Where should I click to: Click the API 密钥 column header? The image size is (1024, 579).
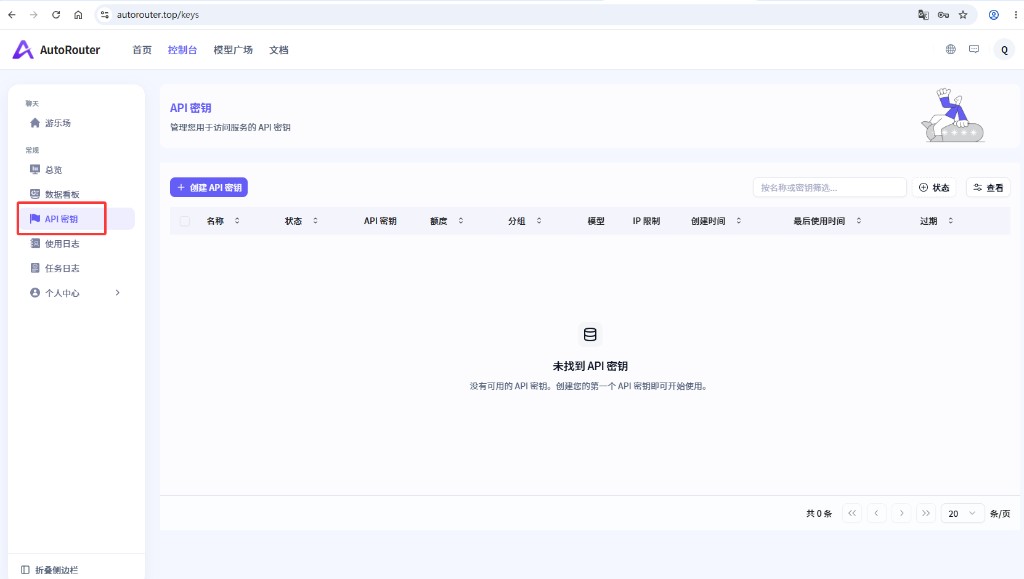(x=380, y=221)
